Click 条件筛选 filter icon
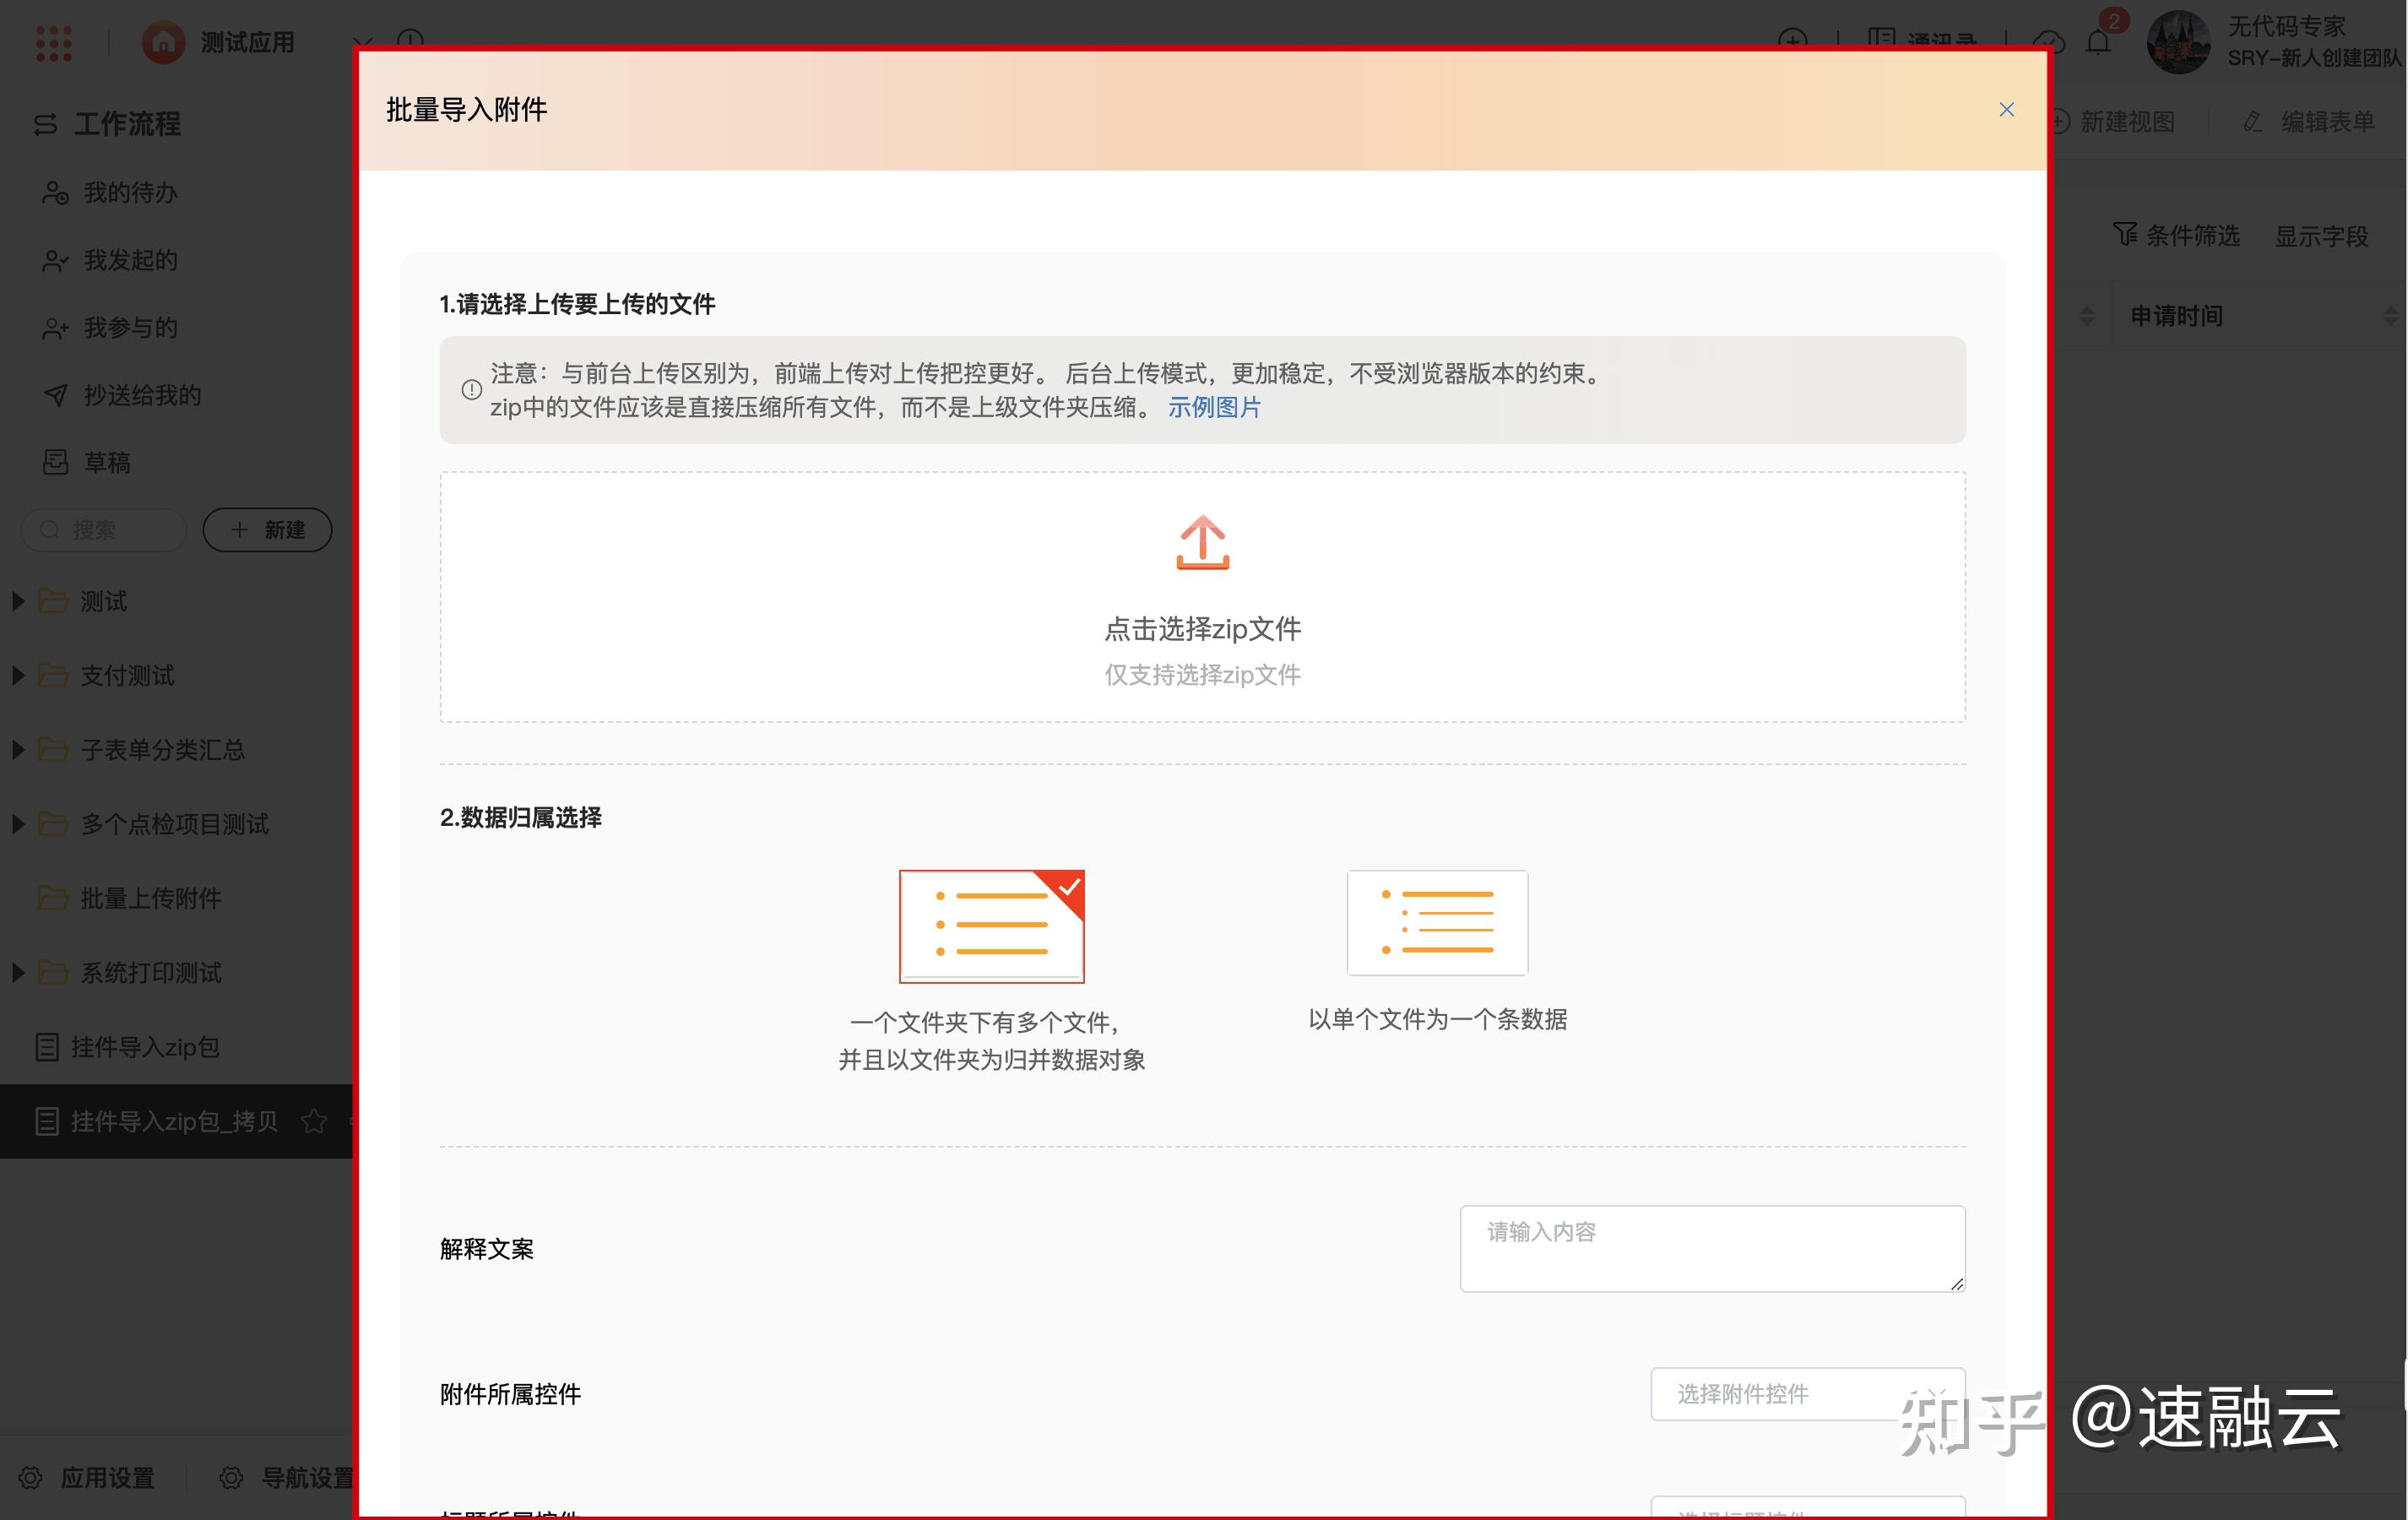This screenshot has width=2408, height=1520. 2124,235
